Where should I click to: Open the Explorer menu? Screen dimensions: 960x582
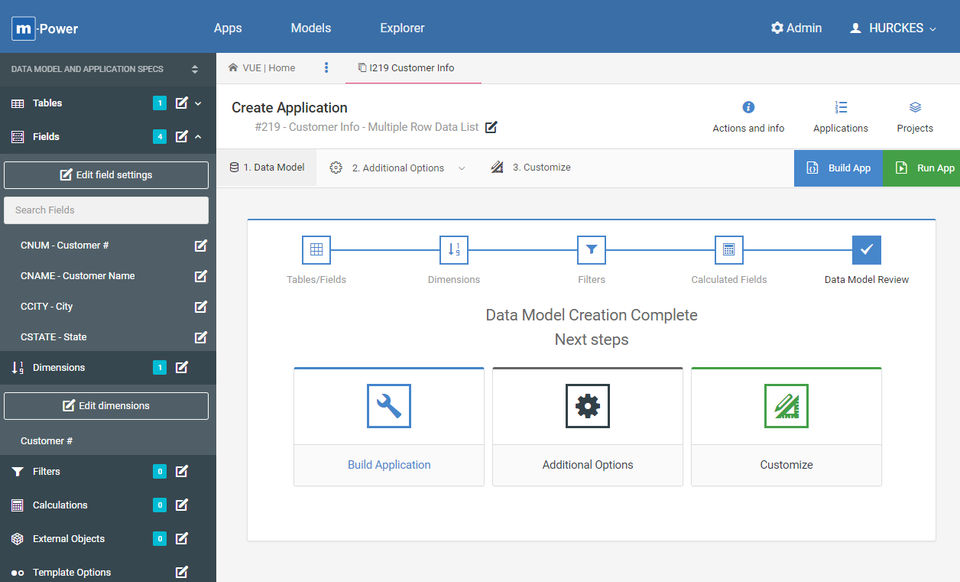[402, 28]
